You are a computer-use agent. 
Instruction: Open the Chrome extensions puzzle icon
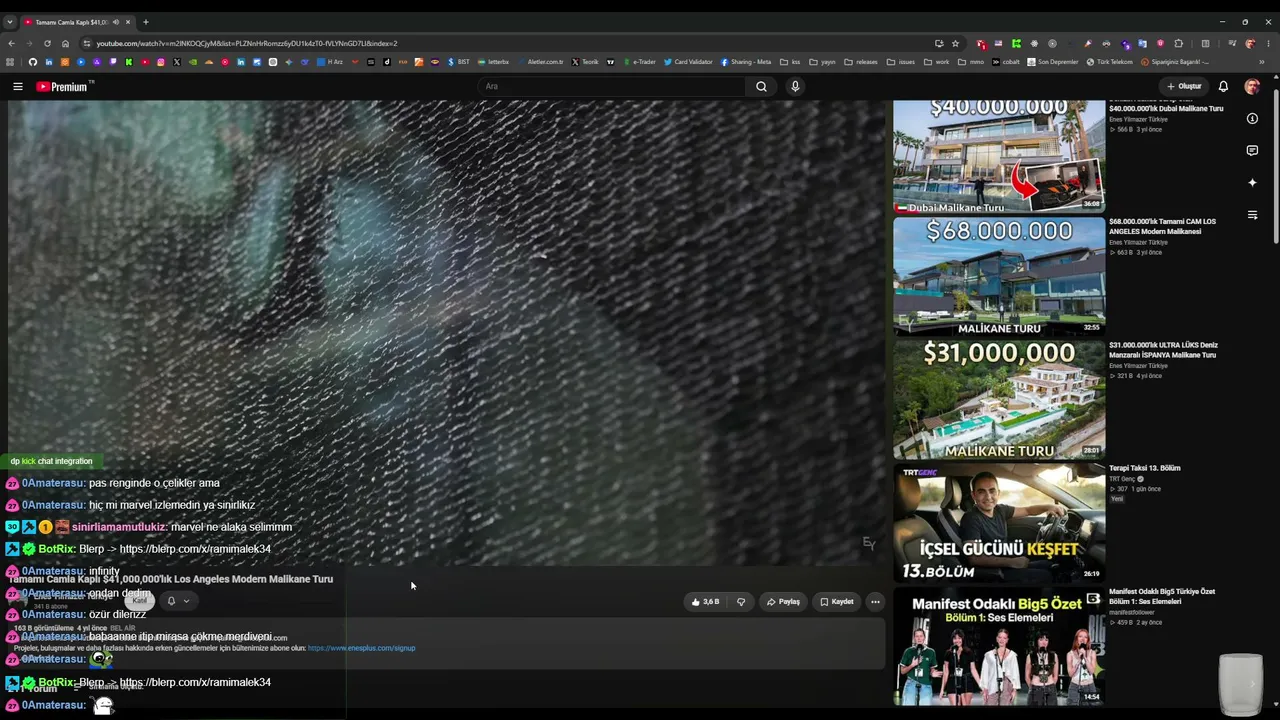(x=1178, y=43)
